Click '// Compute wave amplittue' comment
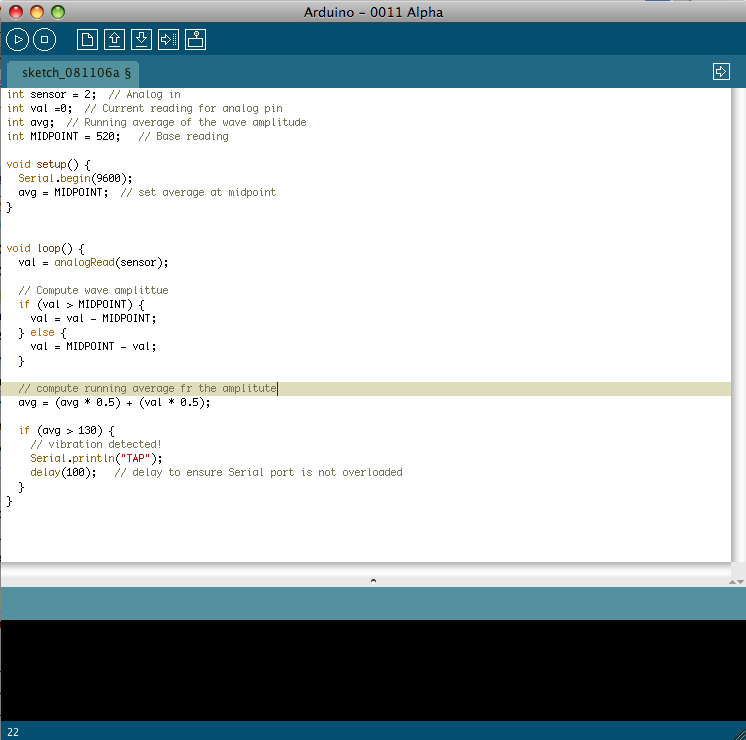The height and width of the screenshot is (740, 746). pos(93,290)
